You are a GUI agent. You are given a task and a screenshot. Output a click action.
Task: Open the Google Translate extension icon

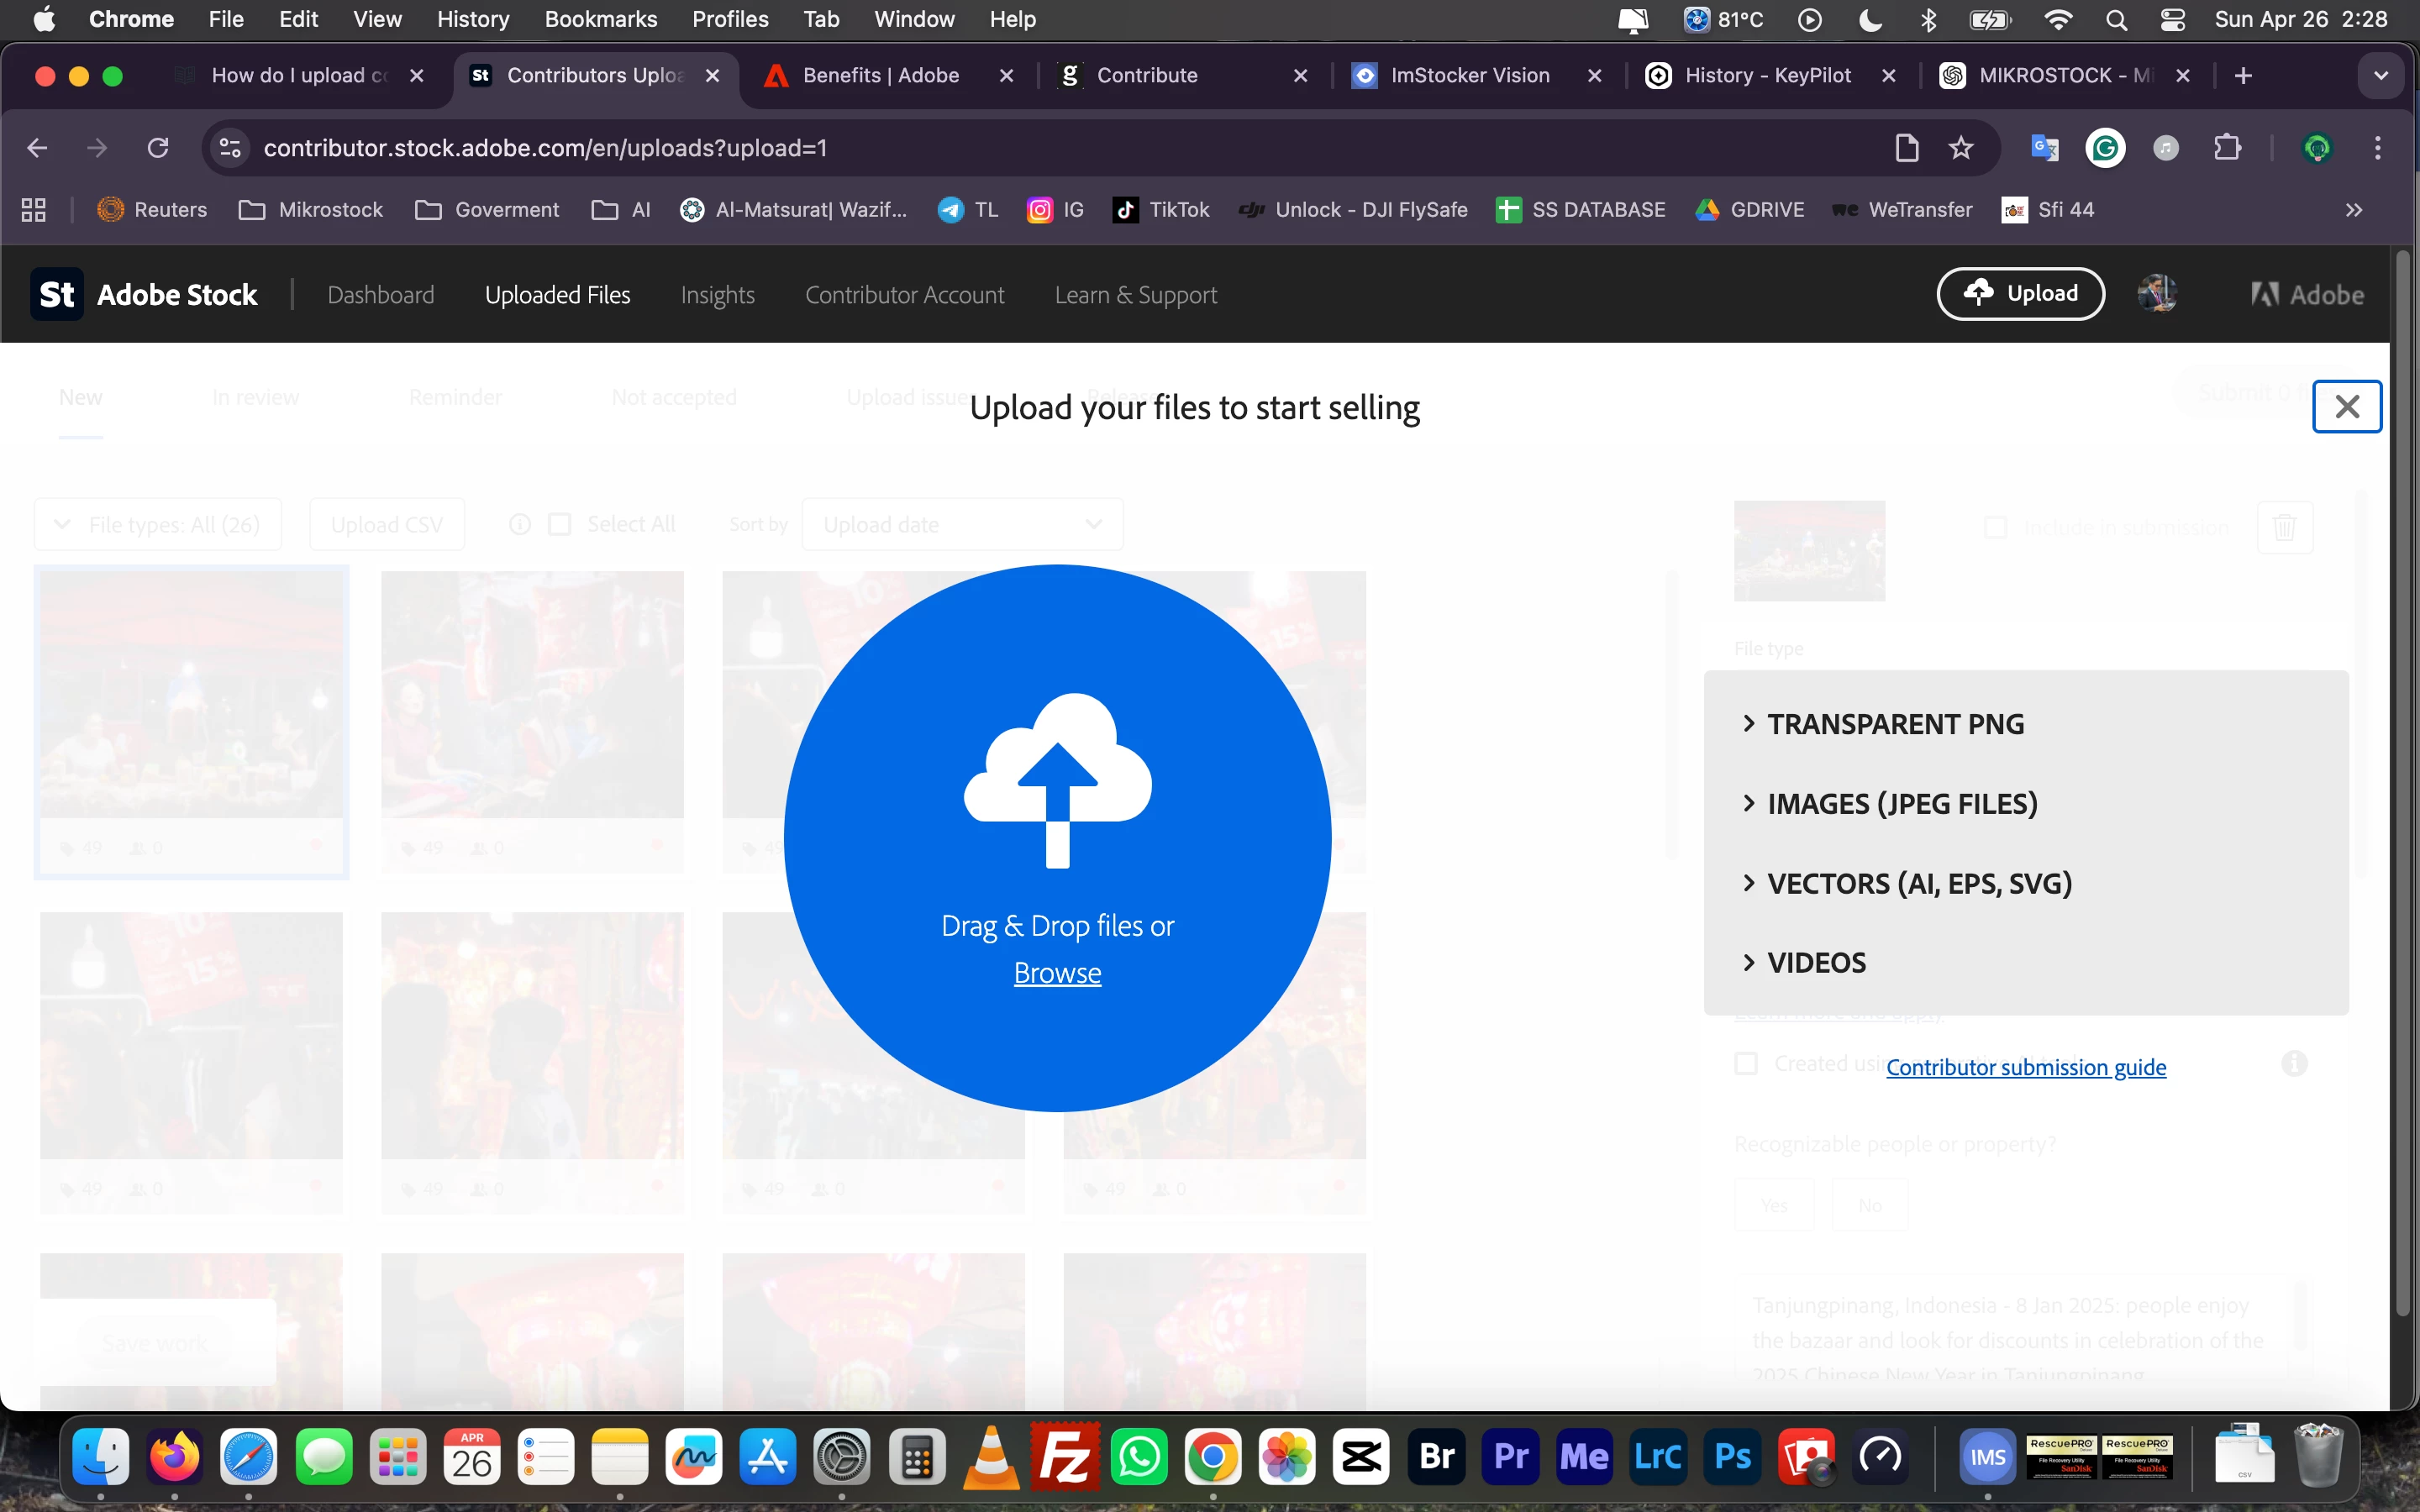(2044, 148)
